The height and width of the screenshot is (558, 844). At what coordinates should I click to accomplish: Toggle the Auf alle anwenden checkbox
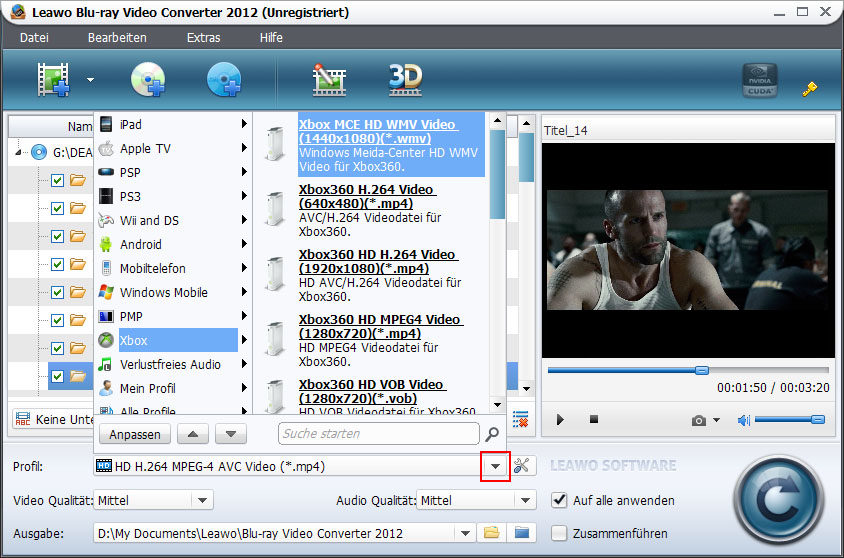pyautogui.click(x=559, y=500)
